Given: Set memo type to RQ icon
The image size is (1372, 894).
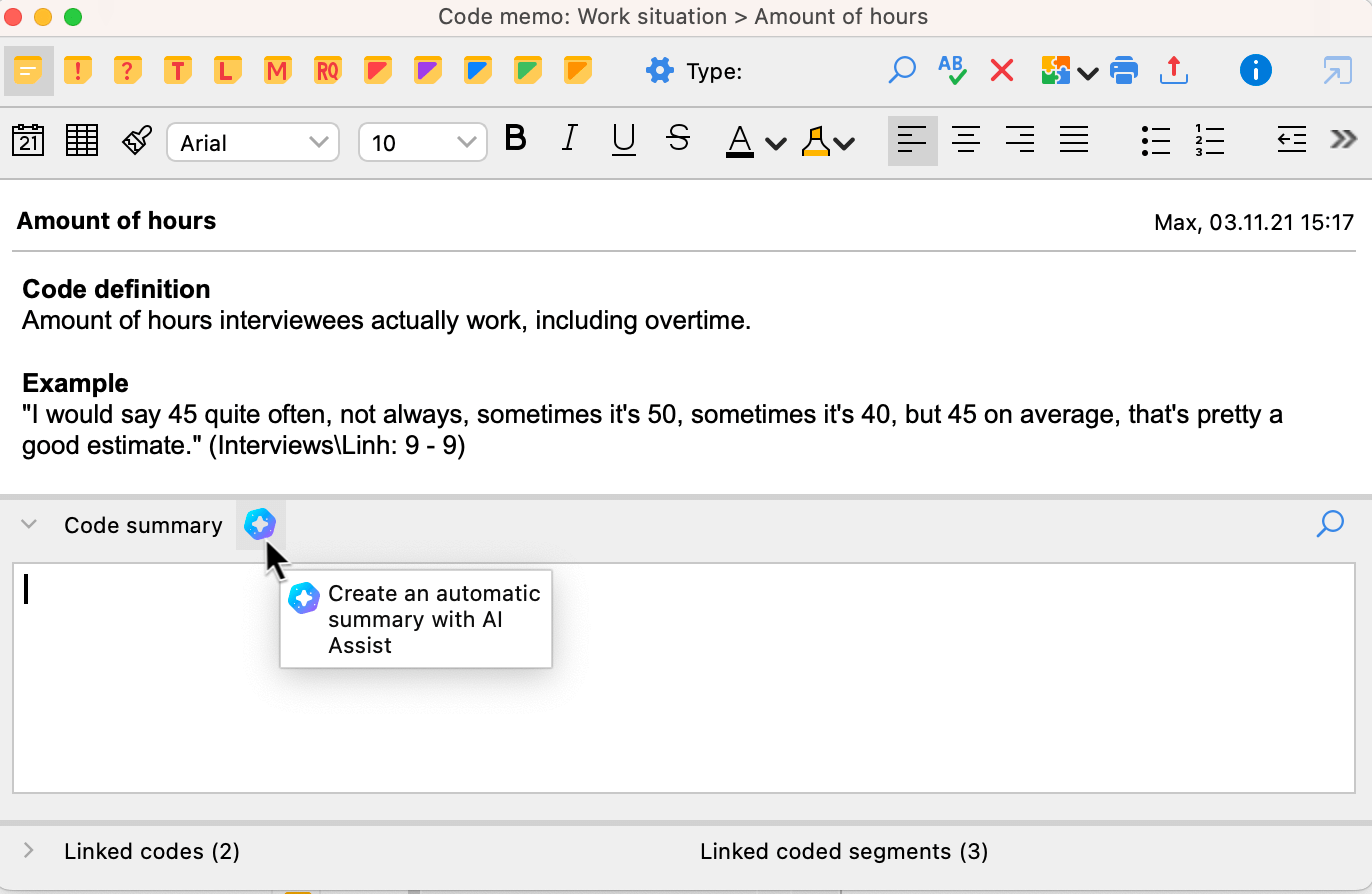Looking at the screenshot, I should point(327,71).
